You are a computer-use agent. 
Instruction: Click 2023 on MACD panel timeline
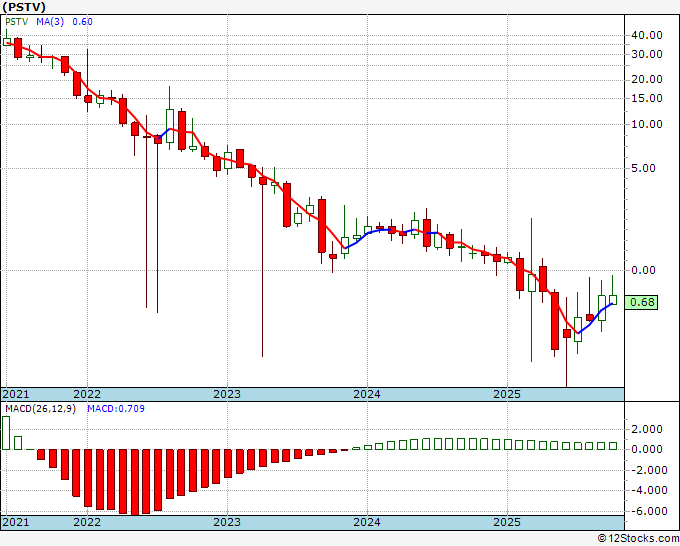point(227,522)
